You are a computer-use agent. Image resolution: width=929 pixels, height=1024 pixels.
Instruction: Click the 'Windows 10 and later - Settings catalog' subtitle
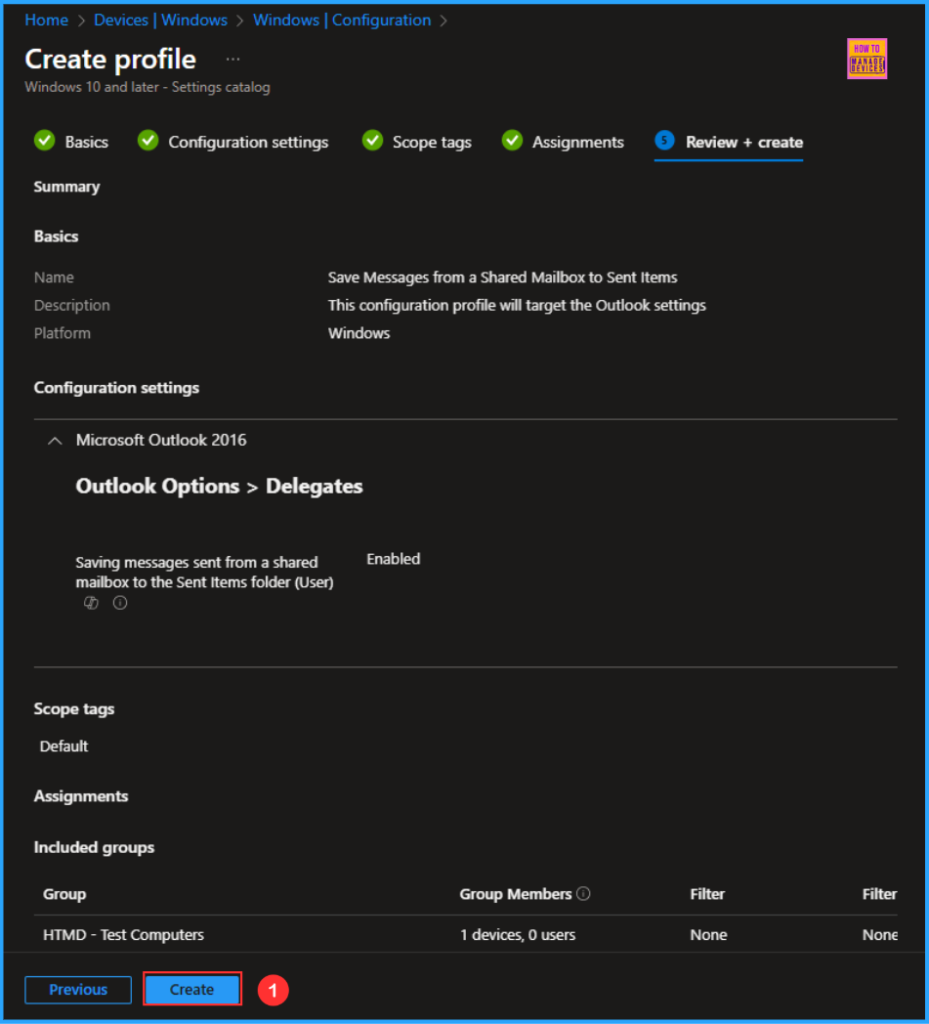[148, 87]
